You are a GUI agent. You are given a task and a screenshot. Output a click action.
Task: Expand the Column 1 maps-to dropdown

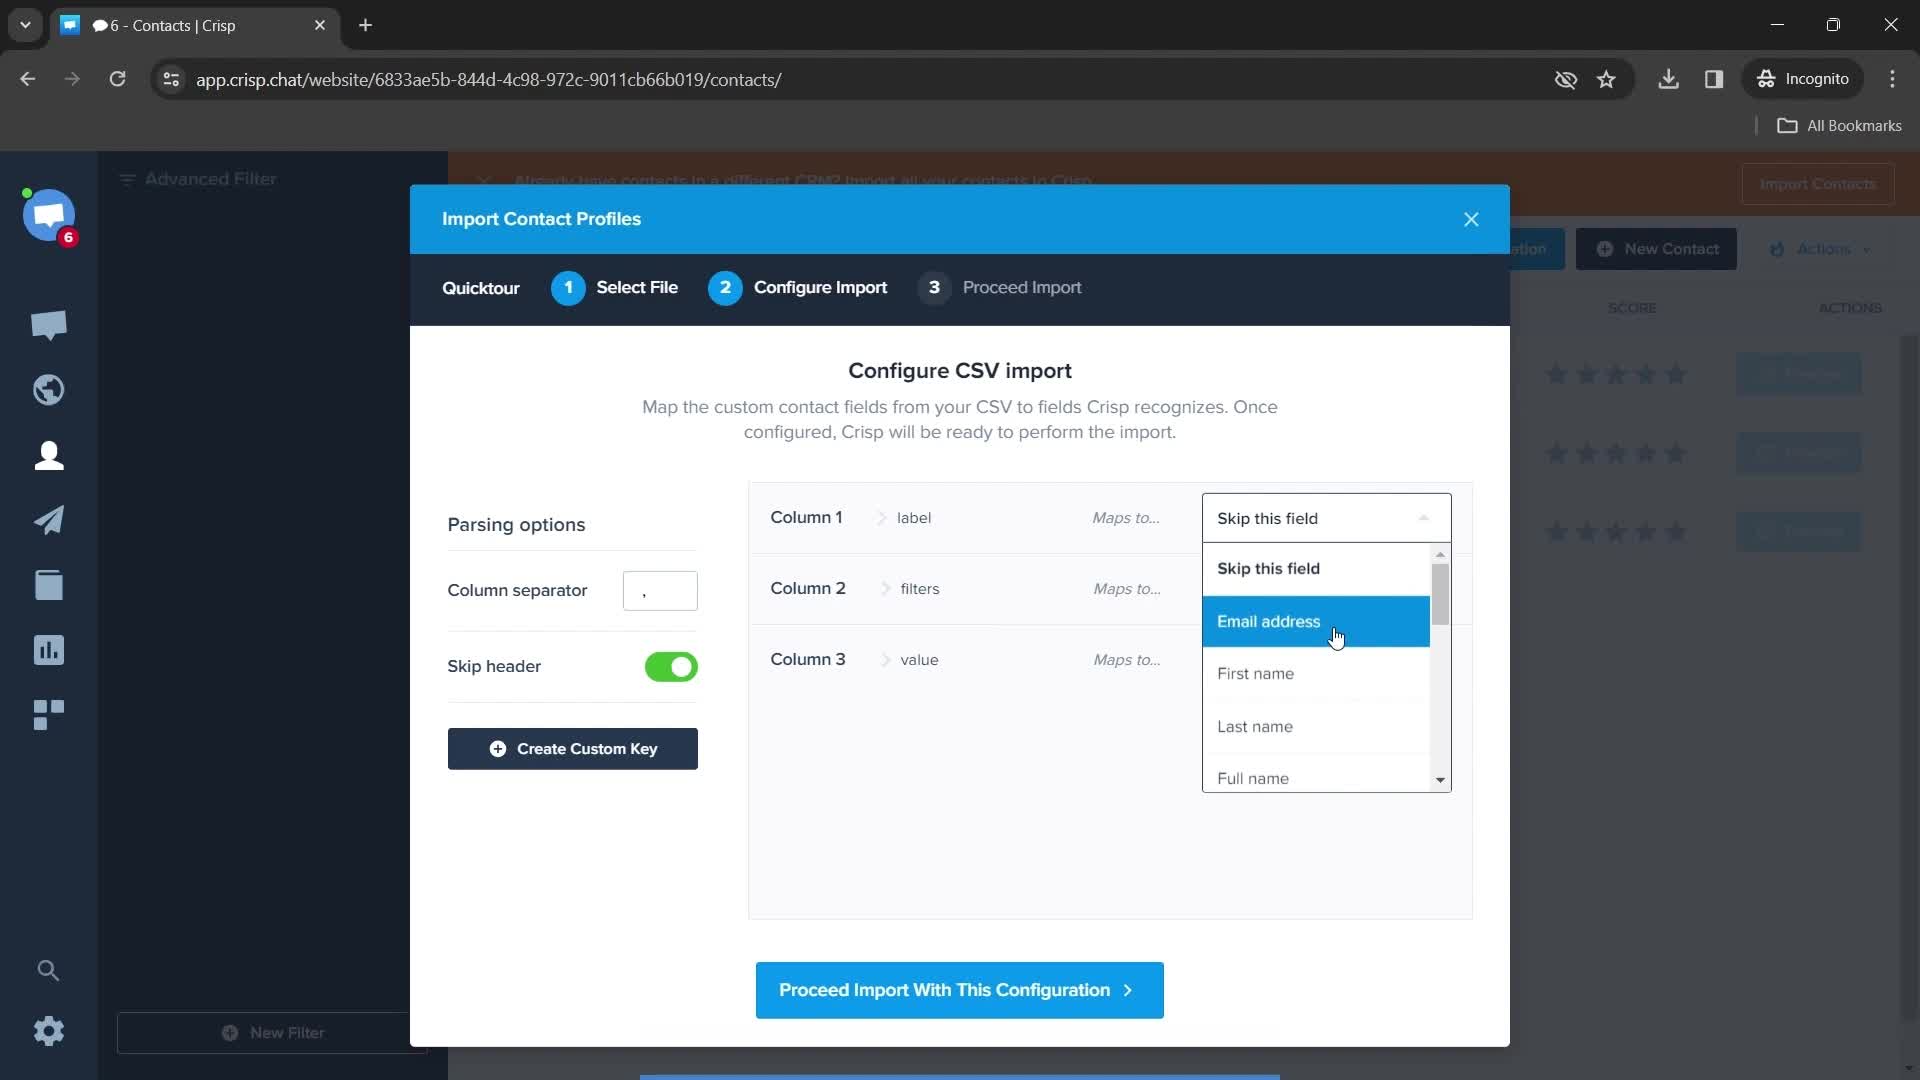[x=1325, y=517]
